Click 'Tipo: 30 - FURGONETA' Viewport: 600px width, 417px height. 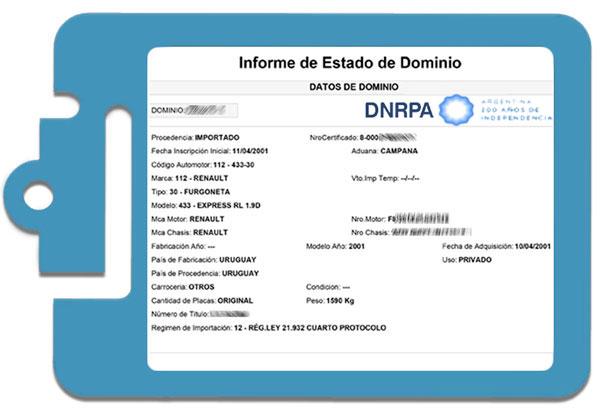[x=191, y=192]
